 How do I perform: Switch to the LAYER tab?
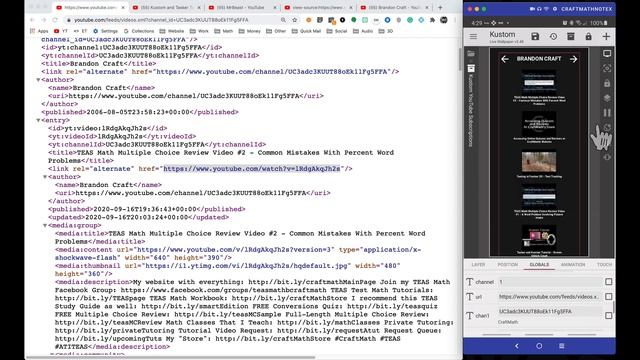478,264
